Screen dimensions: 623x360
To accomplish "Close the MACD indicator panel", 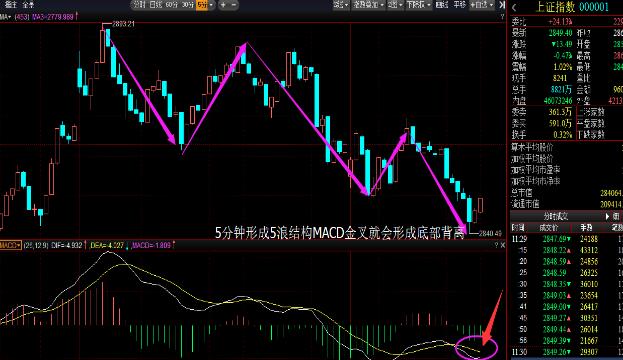I will tap(503, 245).
